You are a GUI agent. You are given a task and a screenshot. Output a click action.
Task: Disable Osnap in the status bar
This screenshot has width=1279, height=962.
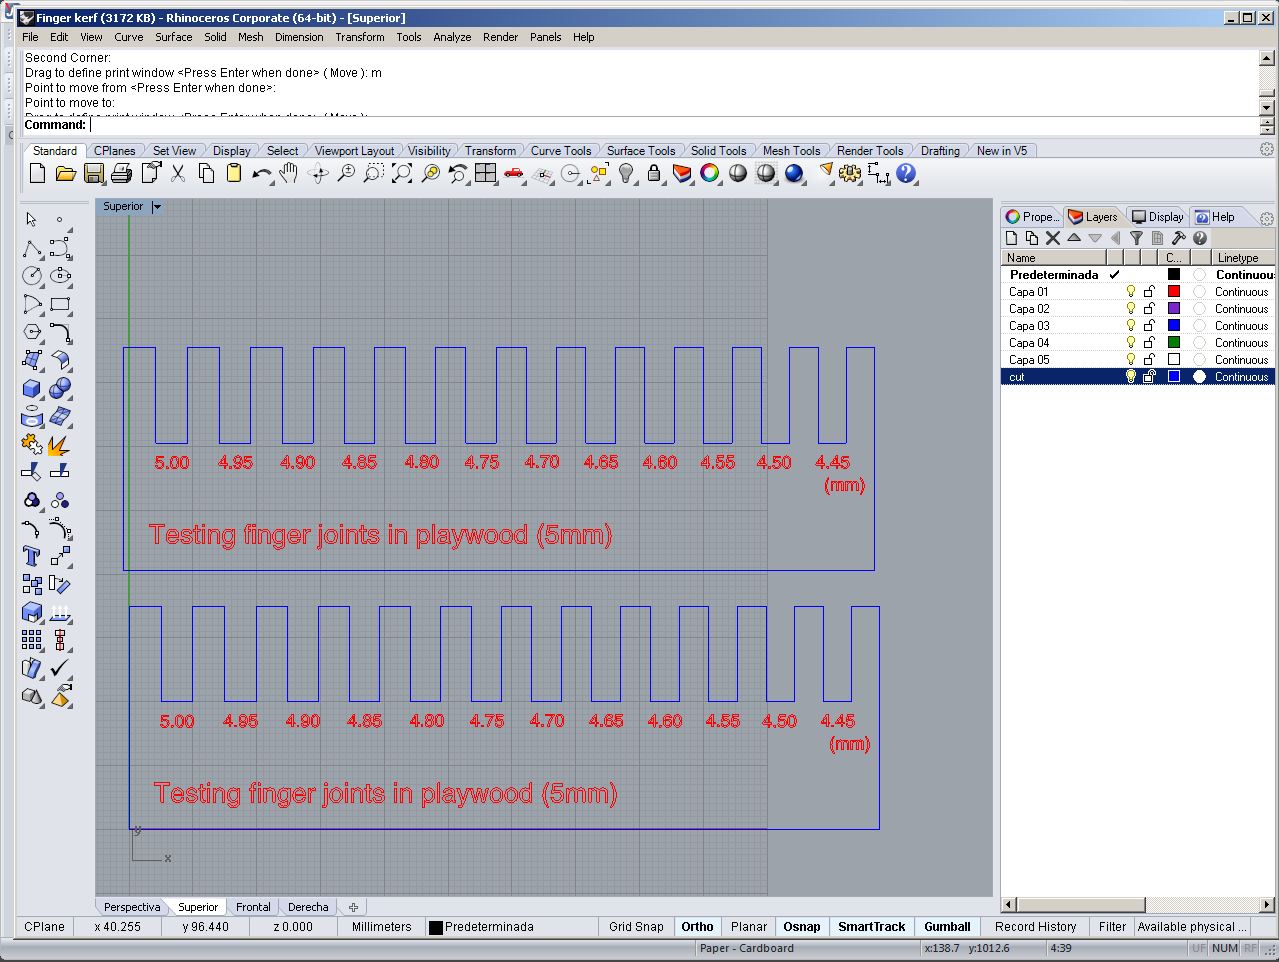coord(801,927)
